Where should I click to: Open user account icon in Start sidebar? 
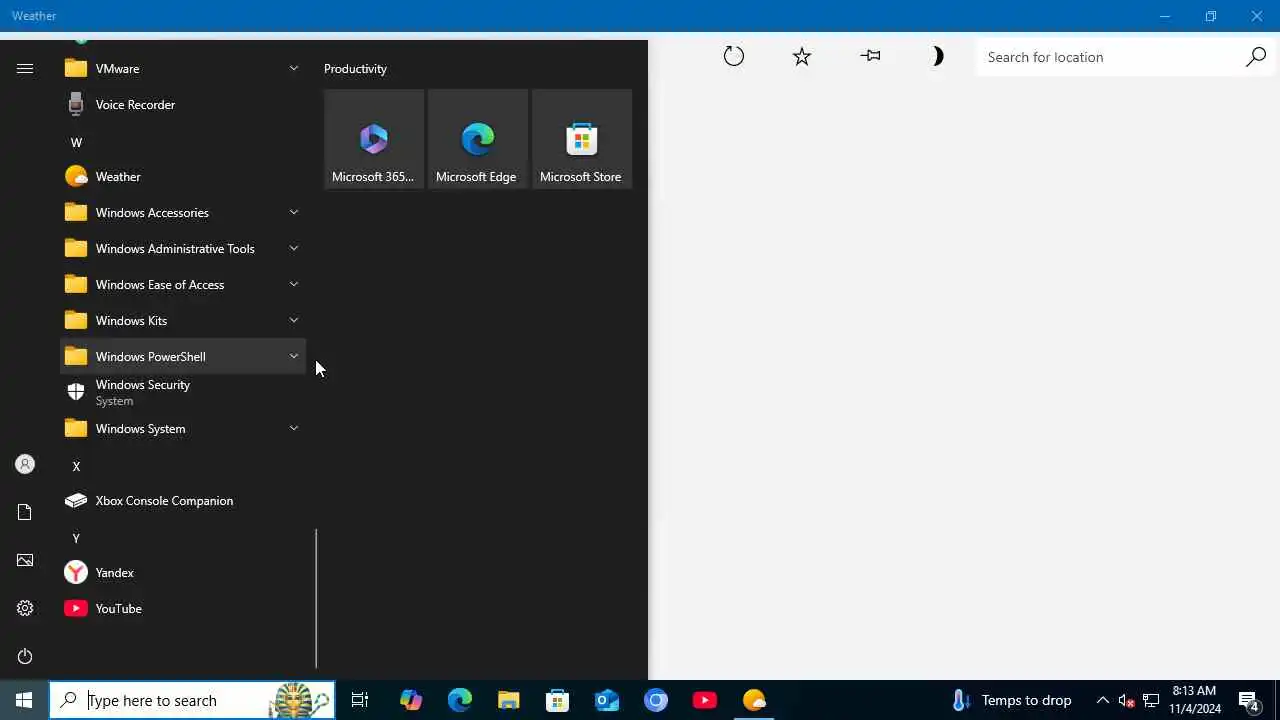pyautogui.click(x=25, y=464)
